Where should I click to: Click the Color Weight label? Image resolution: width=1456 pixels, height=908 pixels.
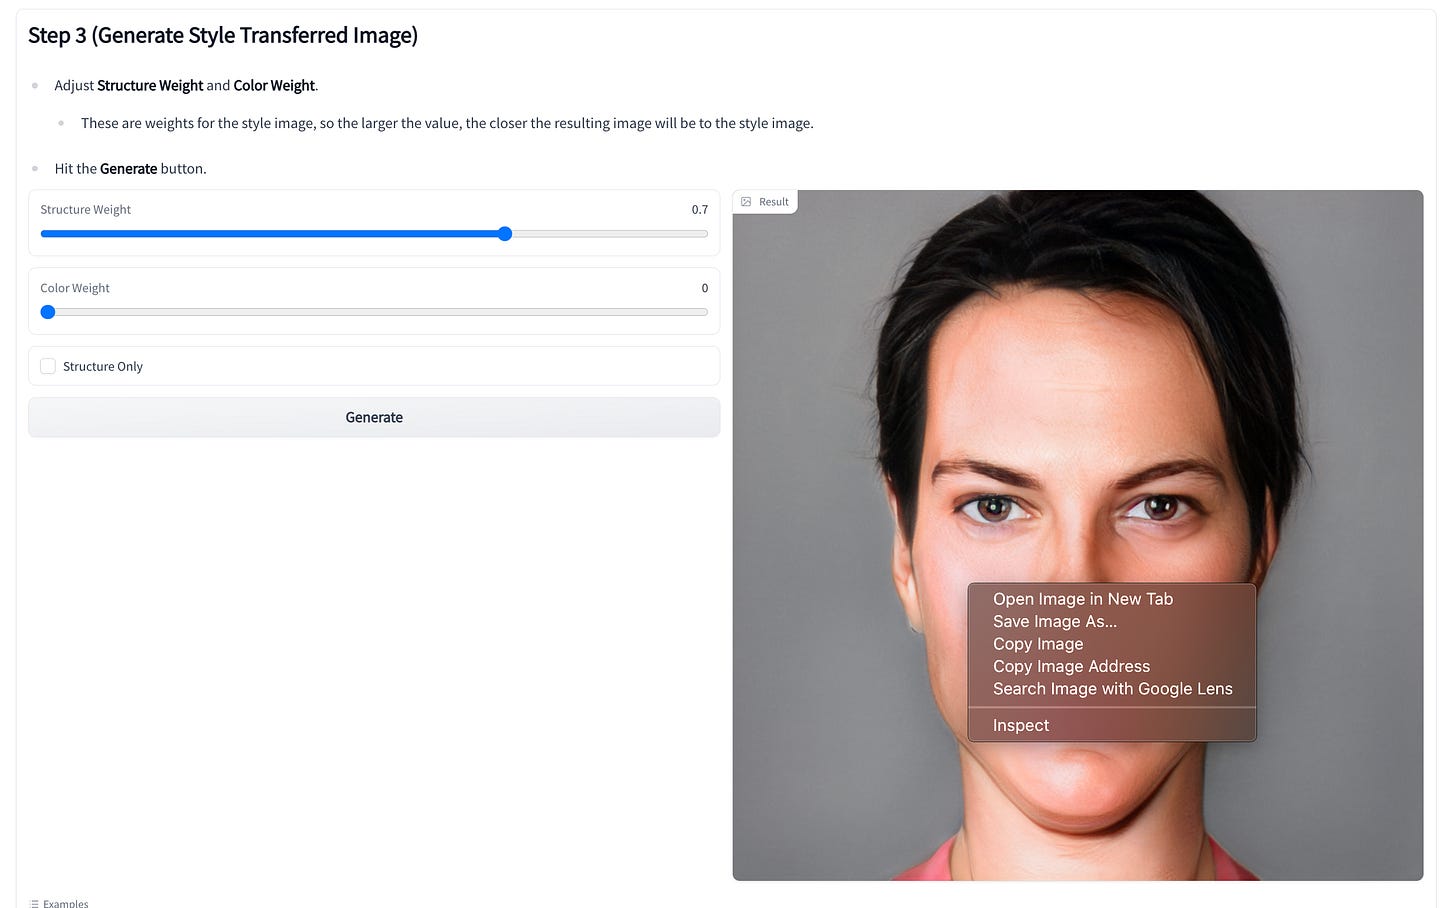pyautogui.click(x=74, y=287)
